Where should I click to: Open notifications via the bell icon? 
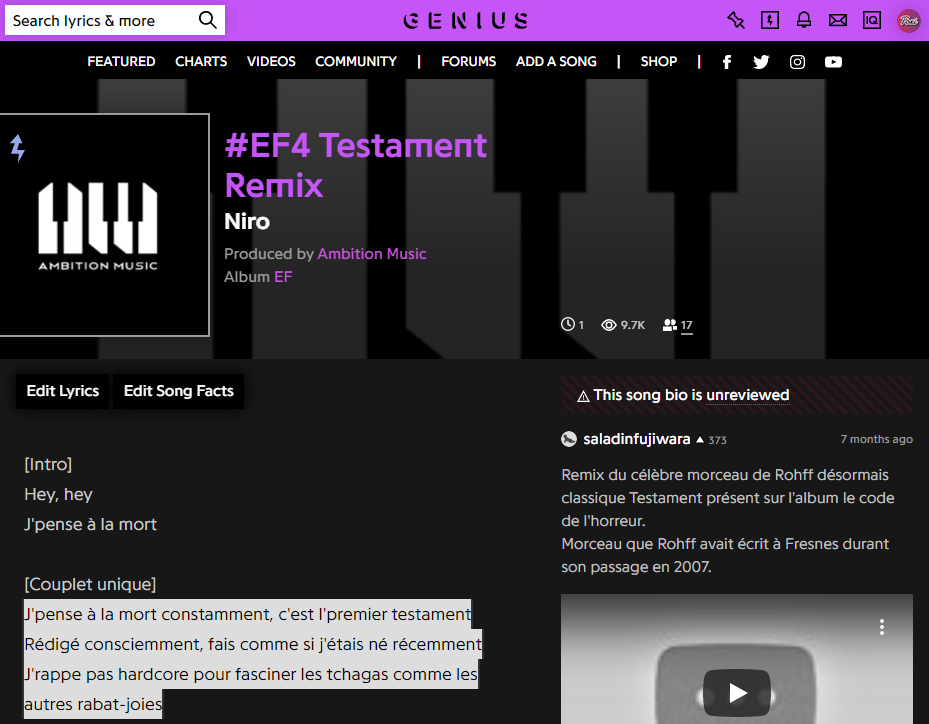[x=803, y=19]
